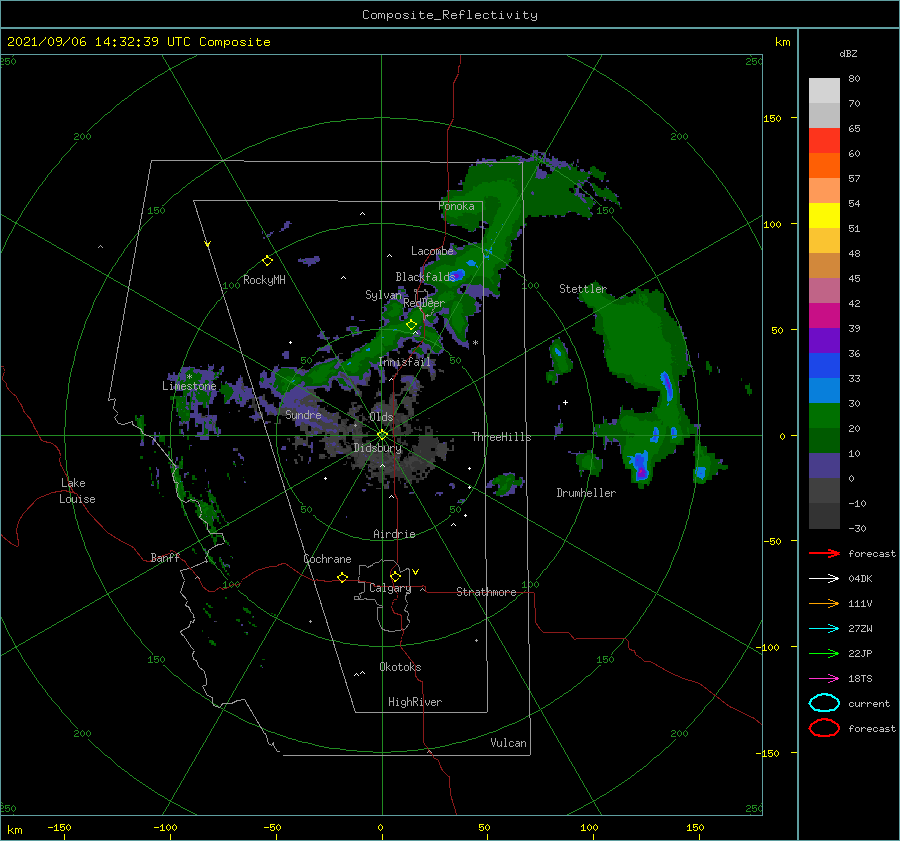Screen dimensions: 900x841
Task: Click the RockyMH station label
Action: [264, 280]
